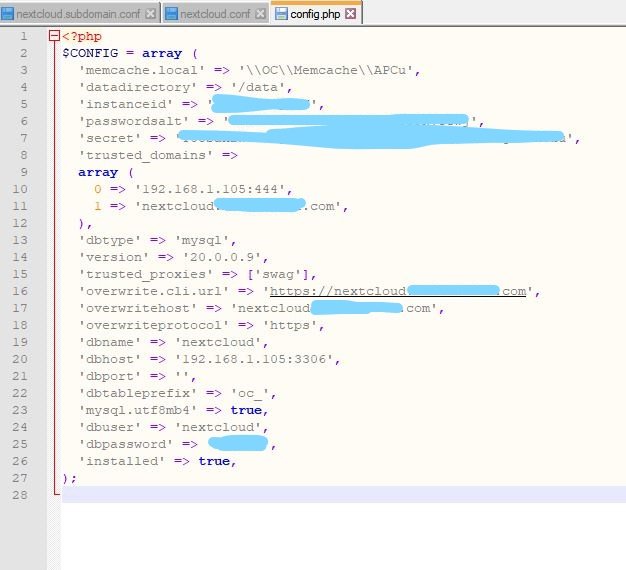Viewport: 626px width, 570px height.
Task: Click '\\OC\\Memcache\\APCu' value
Action: pyautogui.click(x=326, y=70)
